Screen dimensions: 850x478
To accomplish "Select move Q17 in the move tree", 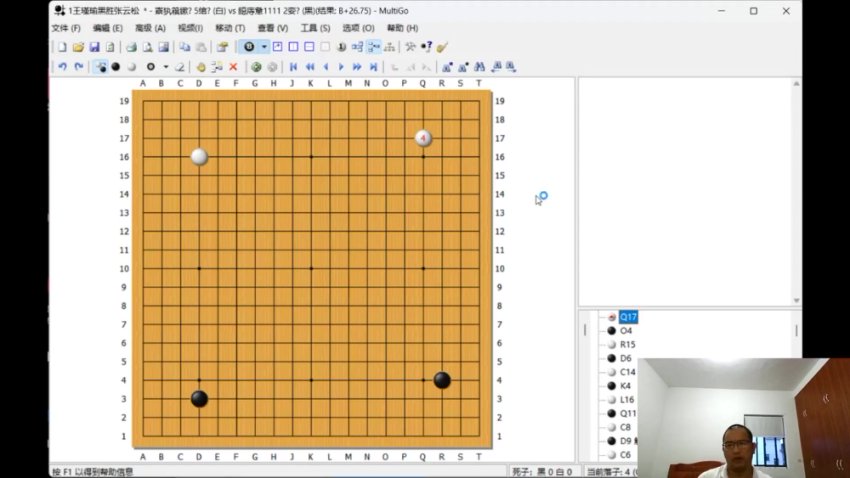I will [x=628, y=317].
